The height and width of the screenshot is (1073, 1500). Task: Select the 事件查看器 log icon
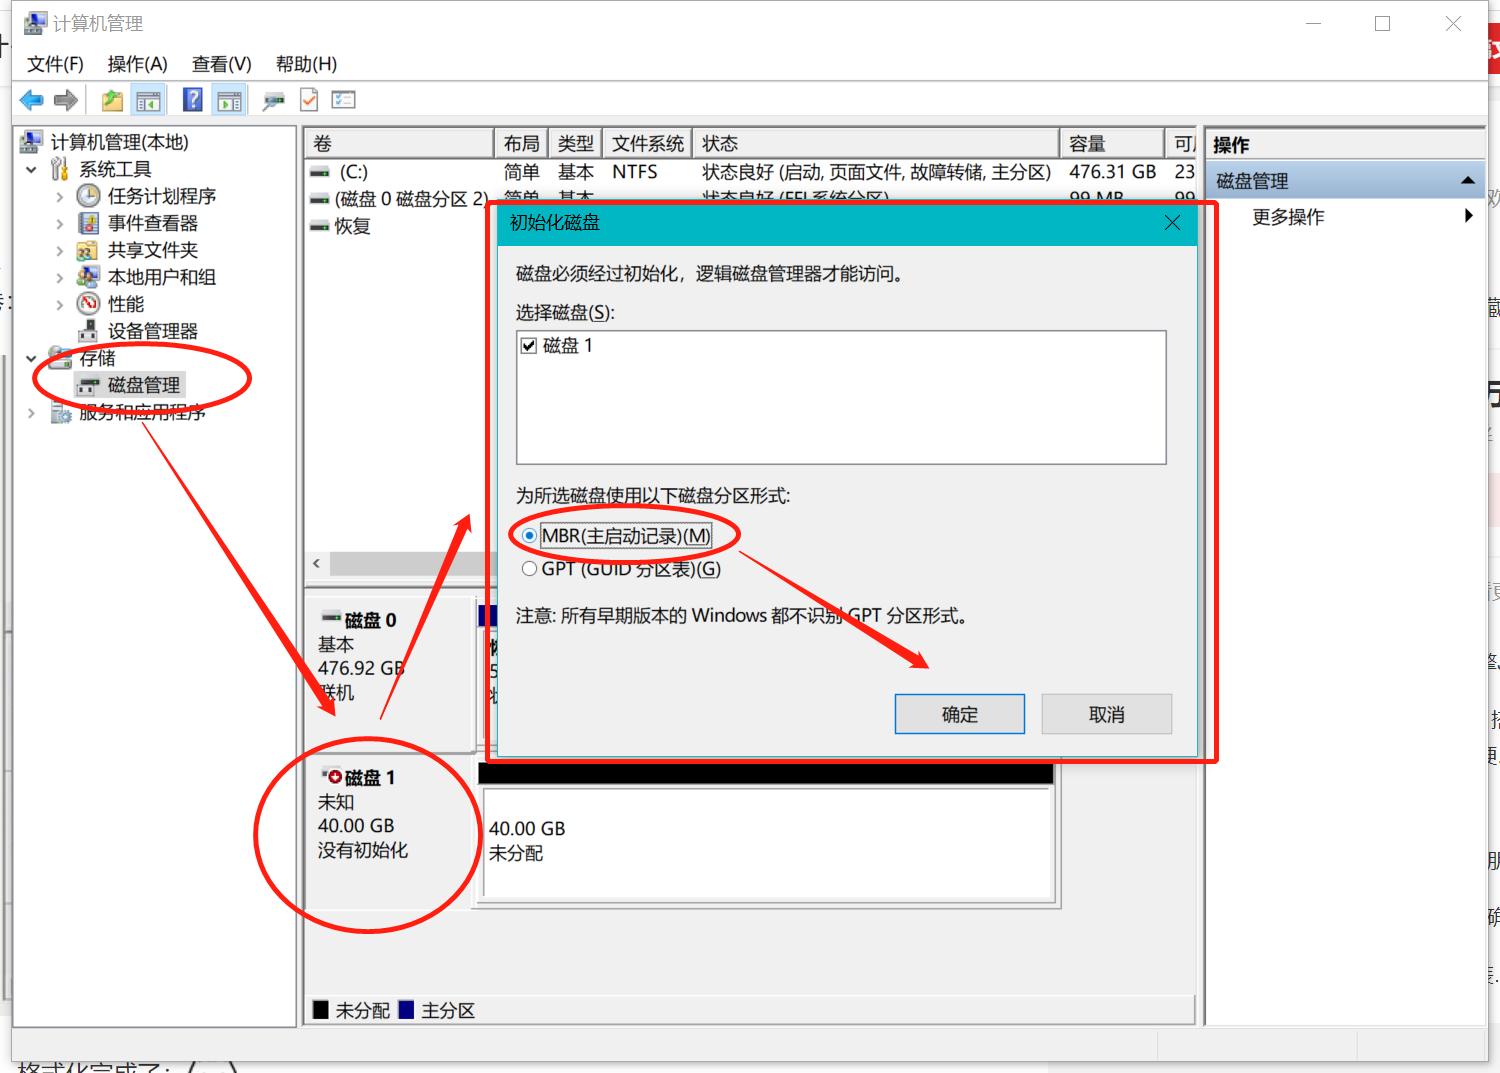click(x=89, y=223)
